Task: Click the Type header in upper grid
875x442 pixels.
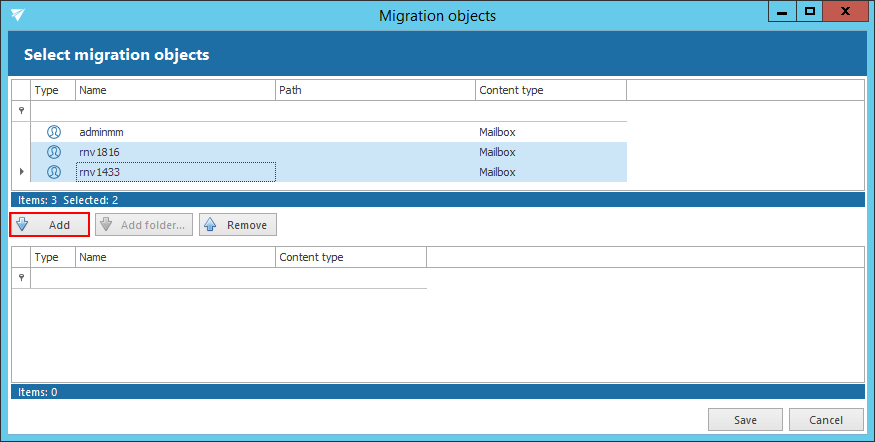Action: [x=53, y=90]
